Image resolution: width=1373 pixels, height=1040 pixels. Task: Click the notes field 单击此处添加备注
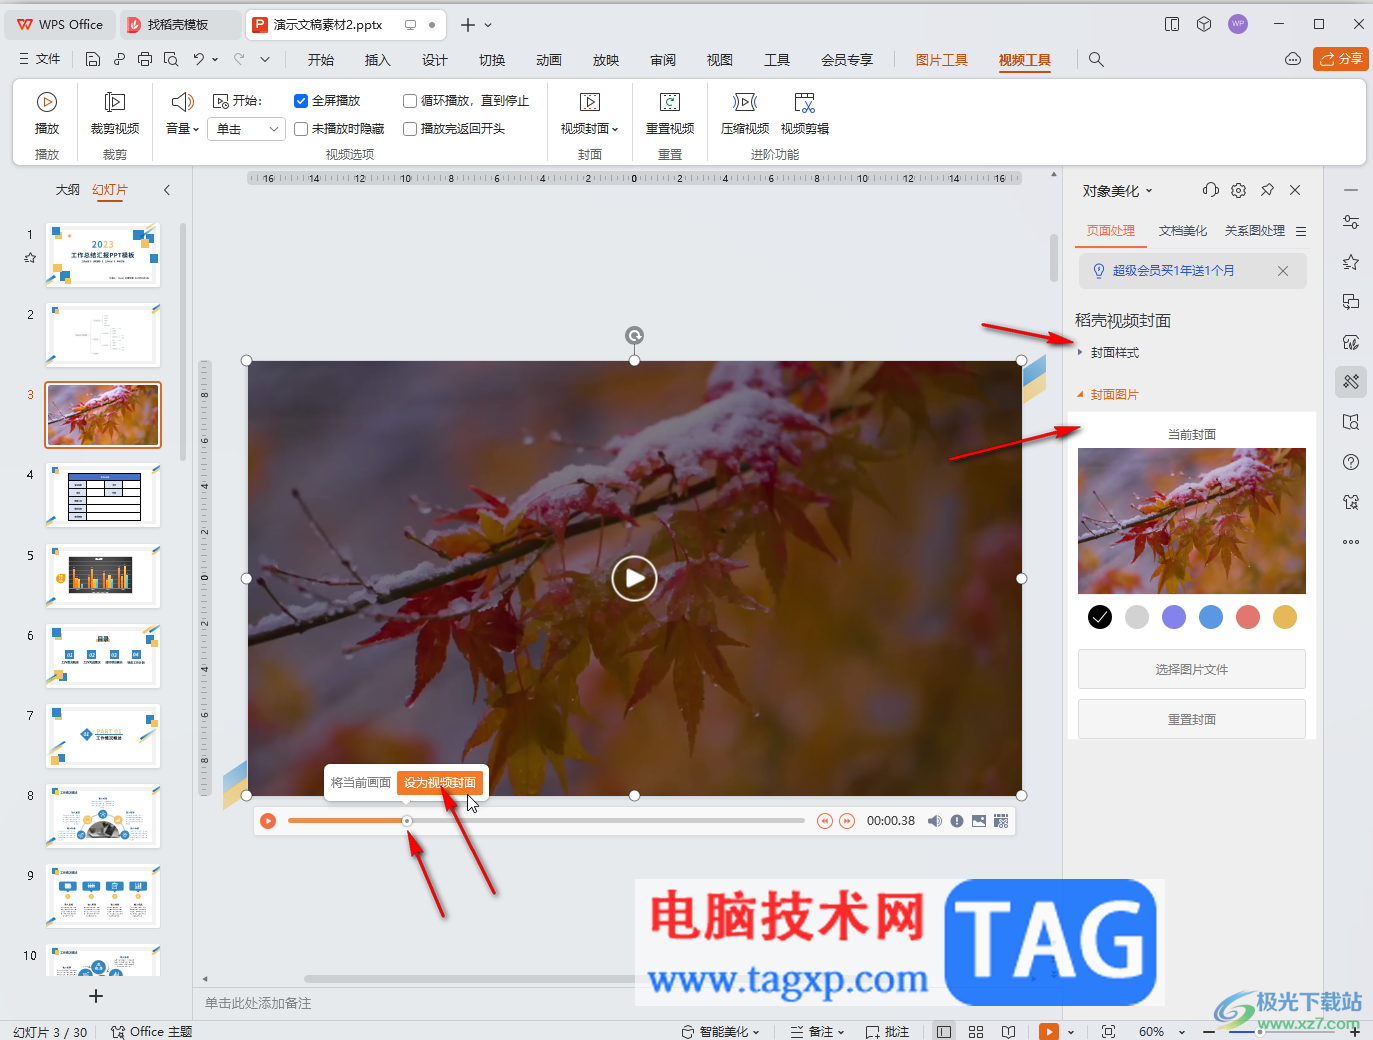[258, 1003]
